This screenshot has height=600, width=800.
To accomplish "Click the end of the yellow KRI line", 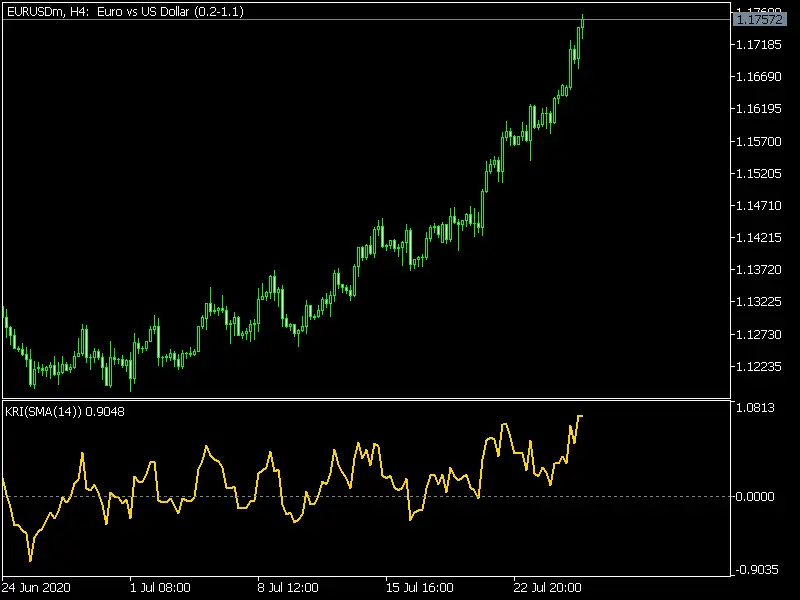I will [581, 416].
